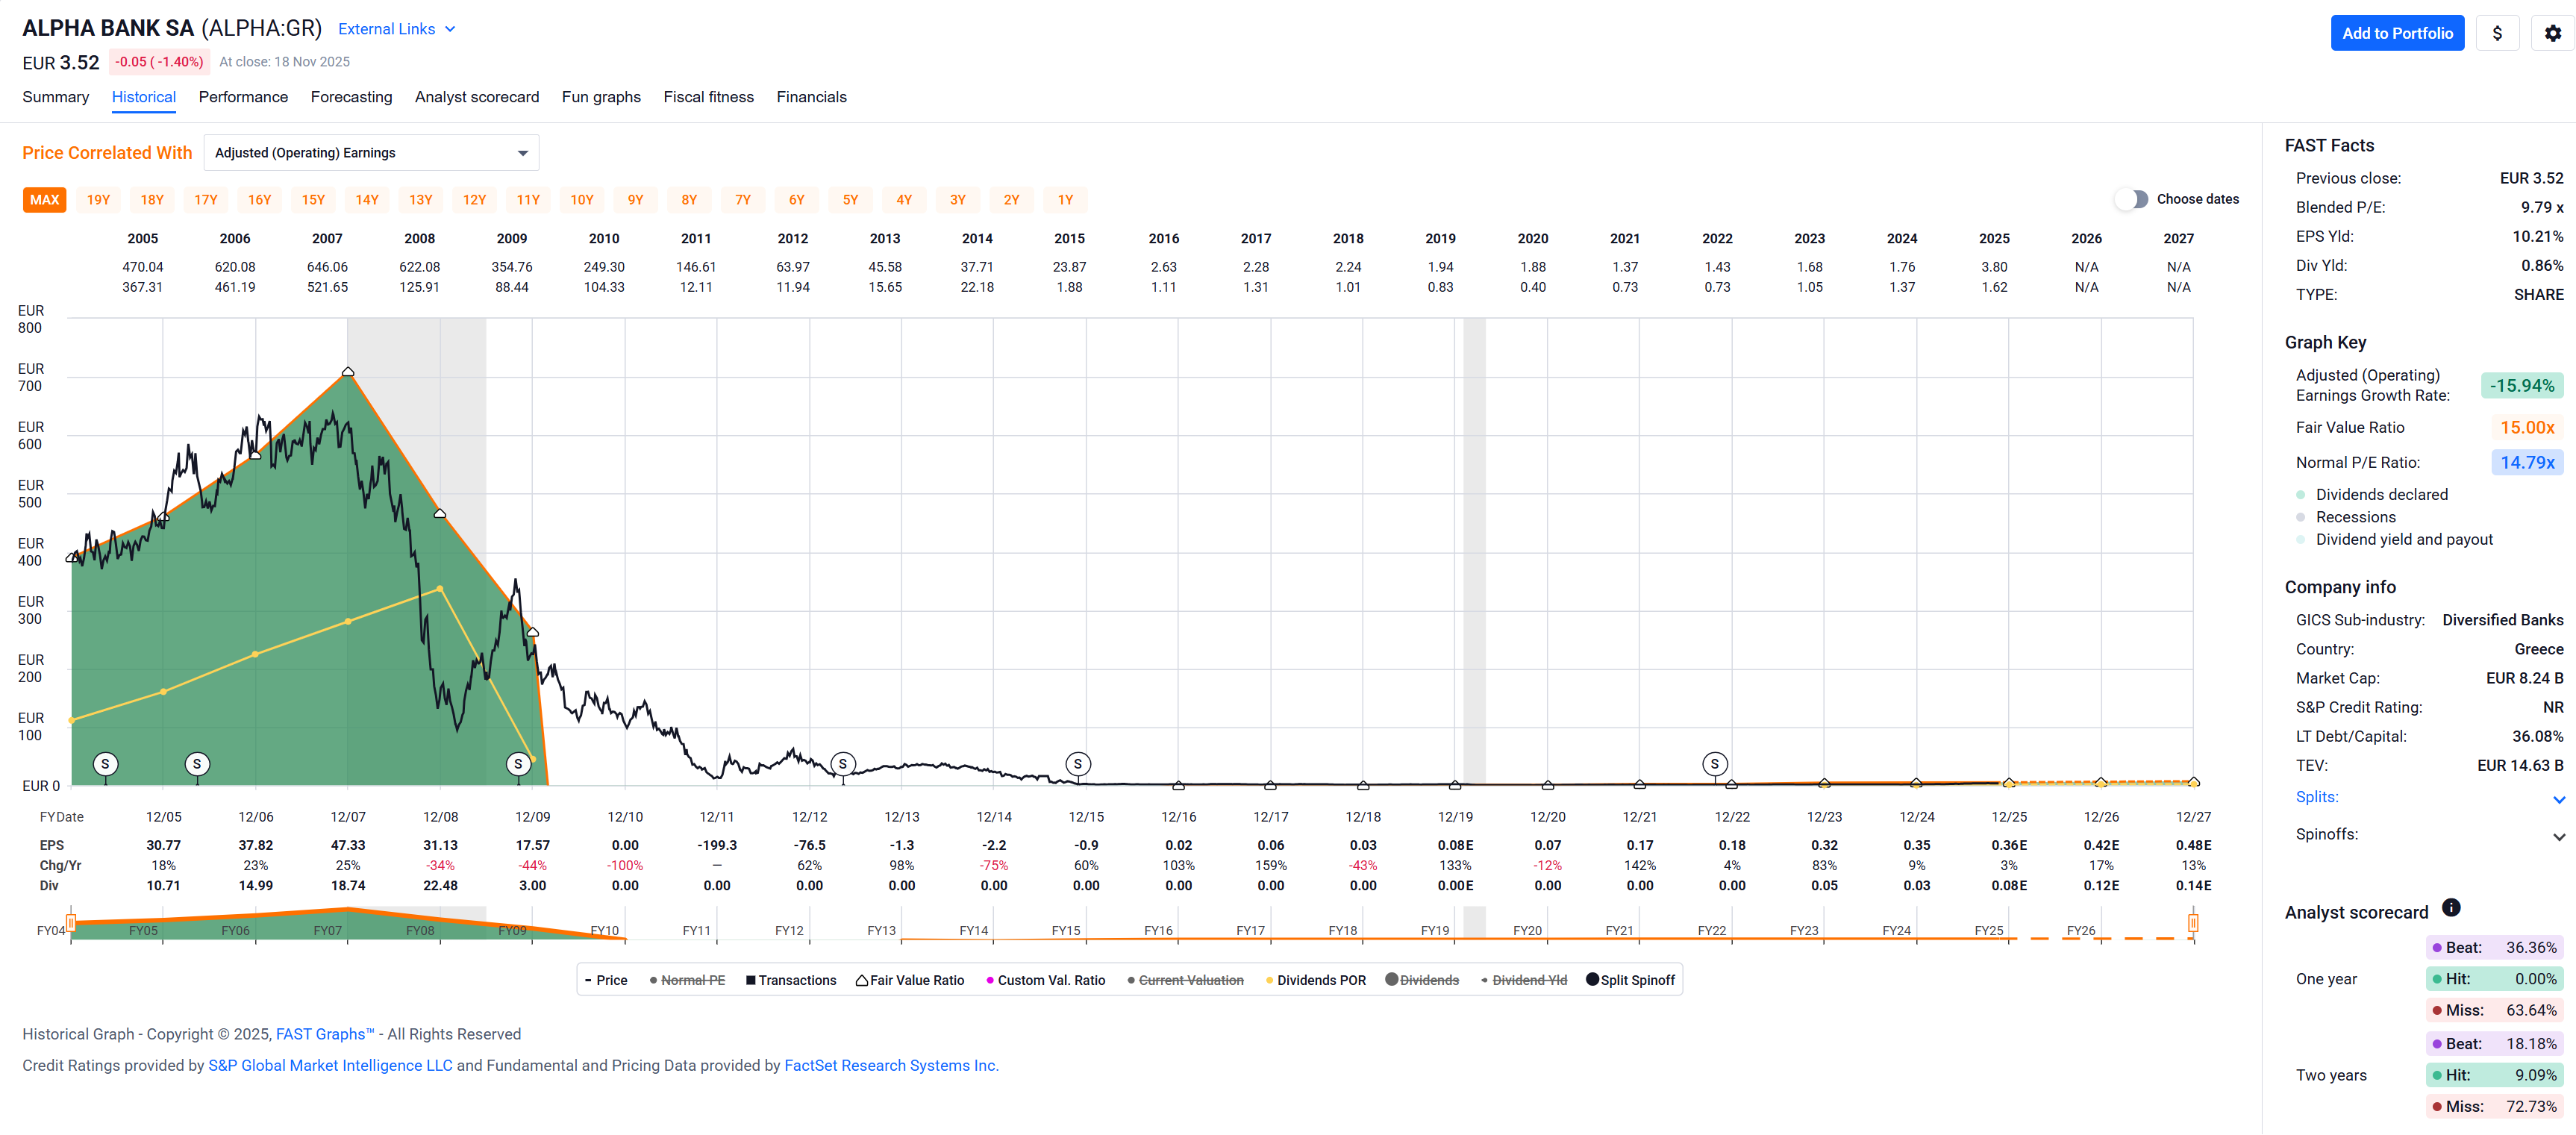
Task: Select the 10Y time range
Action: tap(581, 200)
